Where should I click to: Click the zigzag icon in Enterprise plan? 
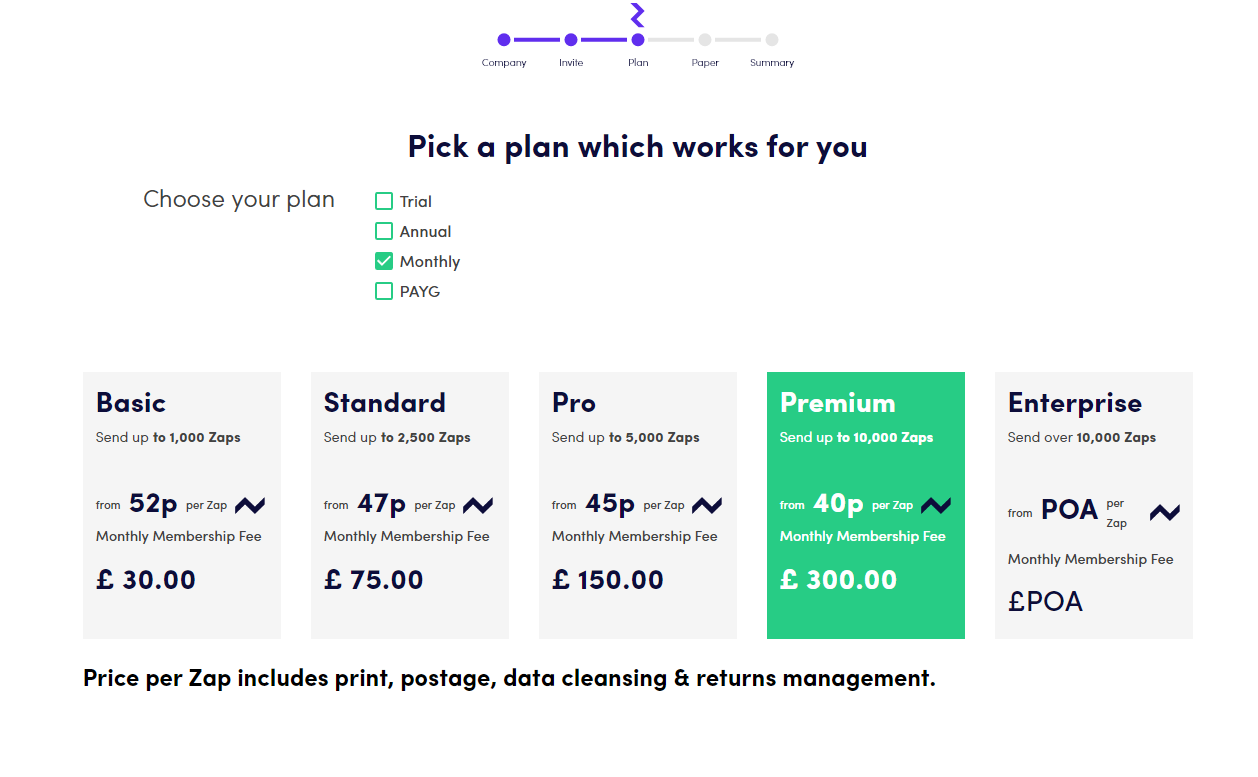[x=1164, y=512]
